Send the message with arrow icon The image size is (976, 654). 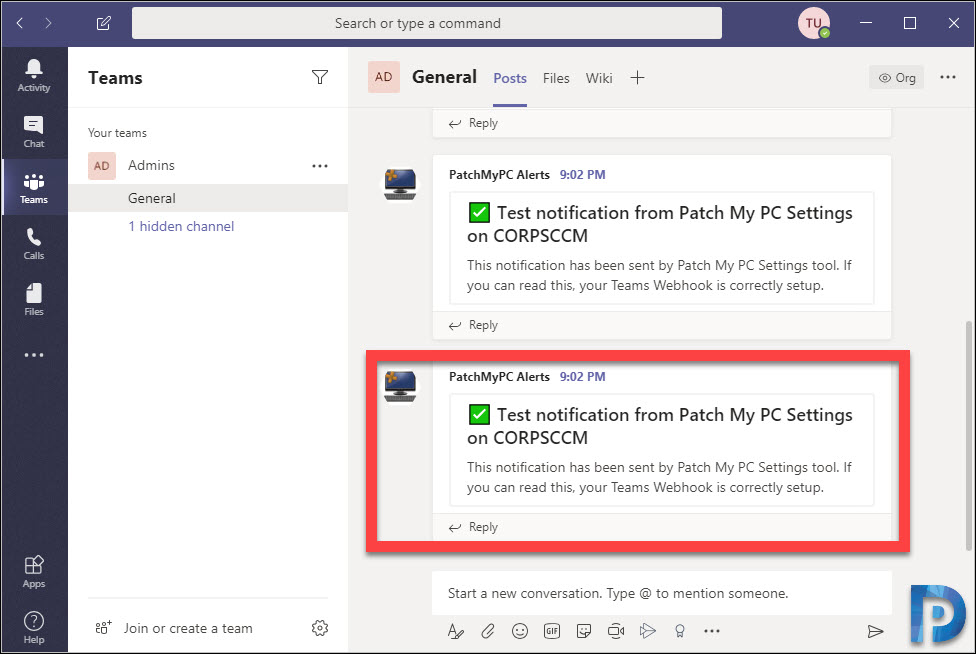pyautogui.click(x=875, y=631)
